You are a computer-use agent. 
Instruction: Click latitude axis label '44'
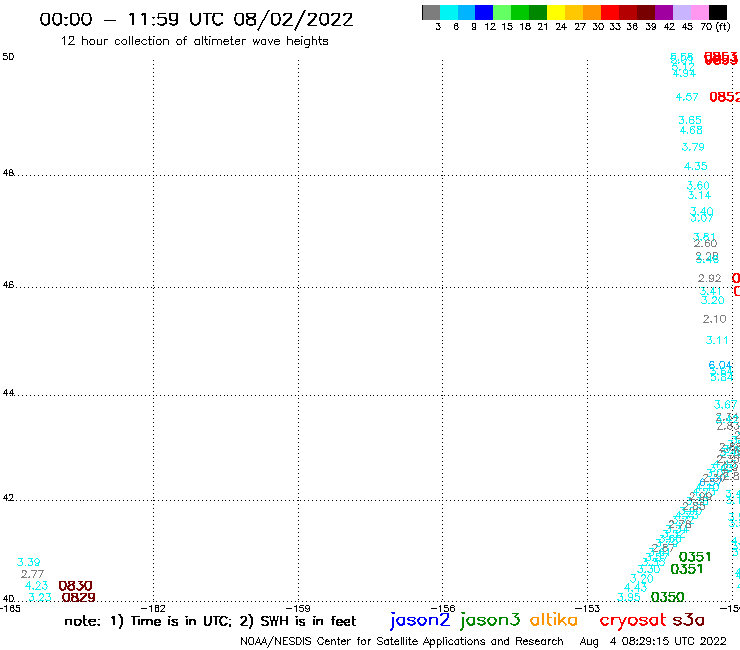coord(8,392)
